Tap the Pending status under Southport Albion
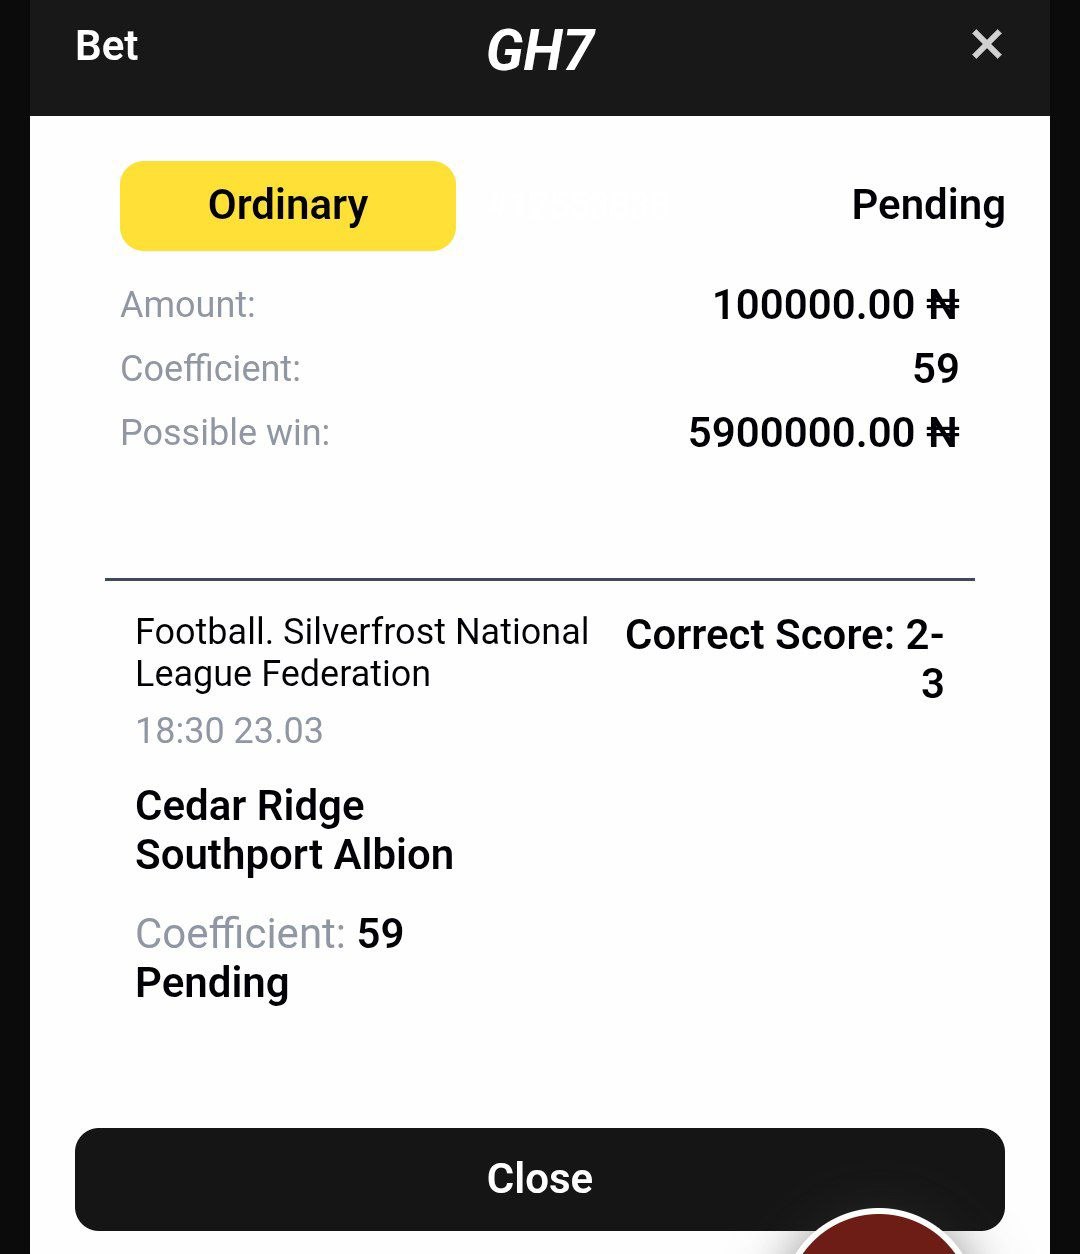The width and height of the screenshot is (1080, 1254). coord(212,983)
